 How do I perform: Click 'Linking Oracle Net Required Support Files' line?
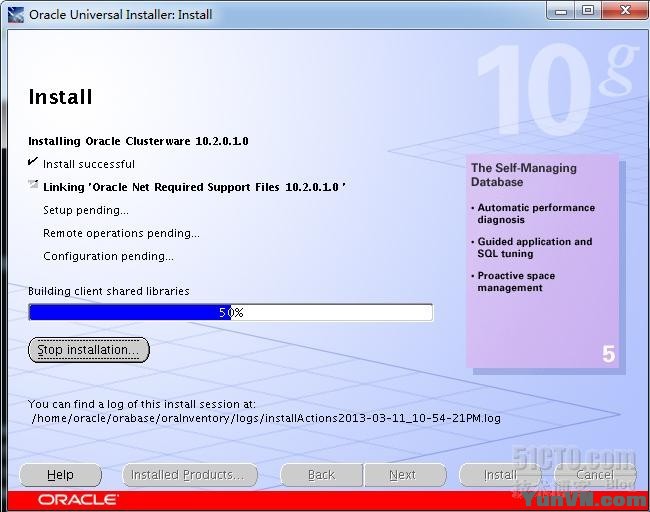pos(194,187)
